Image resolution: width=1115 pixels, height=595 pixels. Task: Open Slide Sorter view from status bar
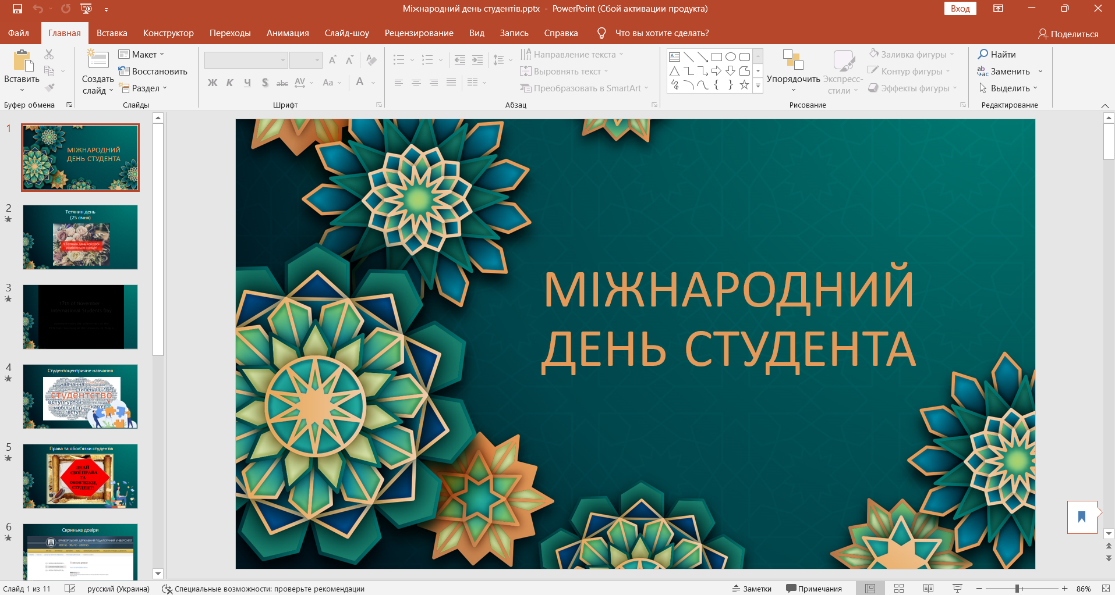click(x=898, y=589)
